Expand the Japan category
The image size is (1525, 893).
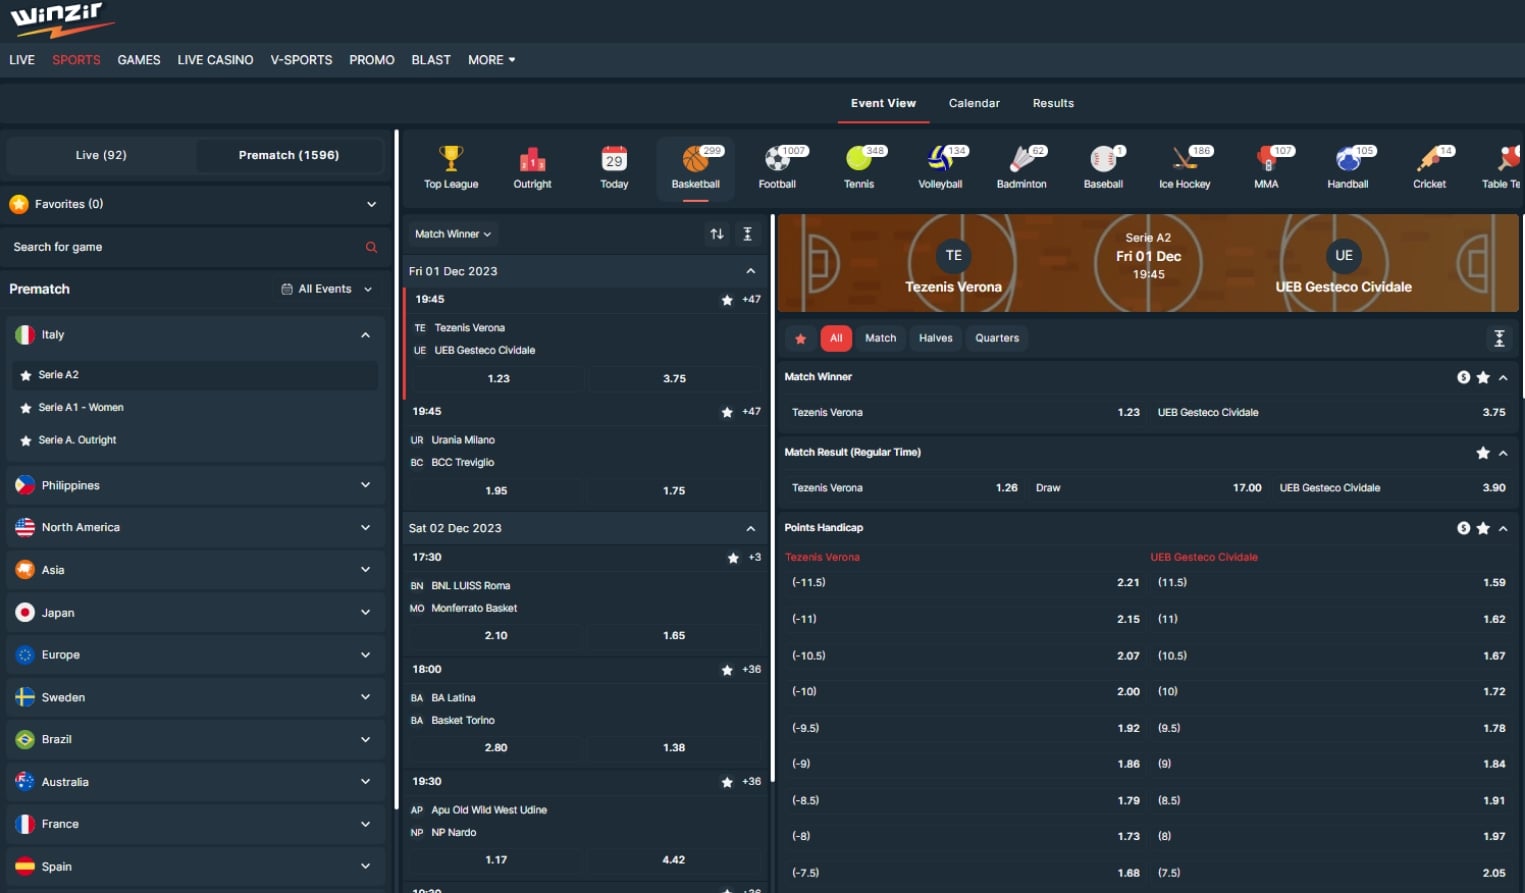(x=365, y=612)
